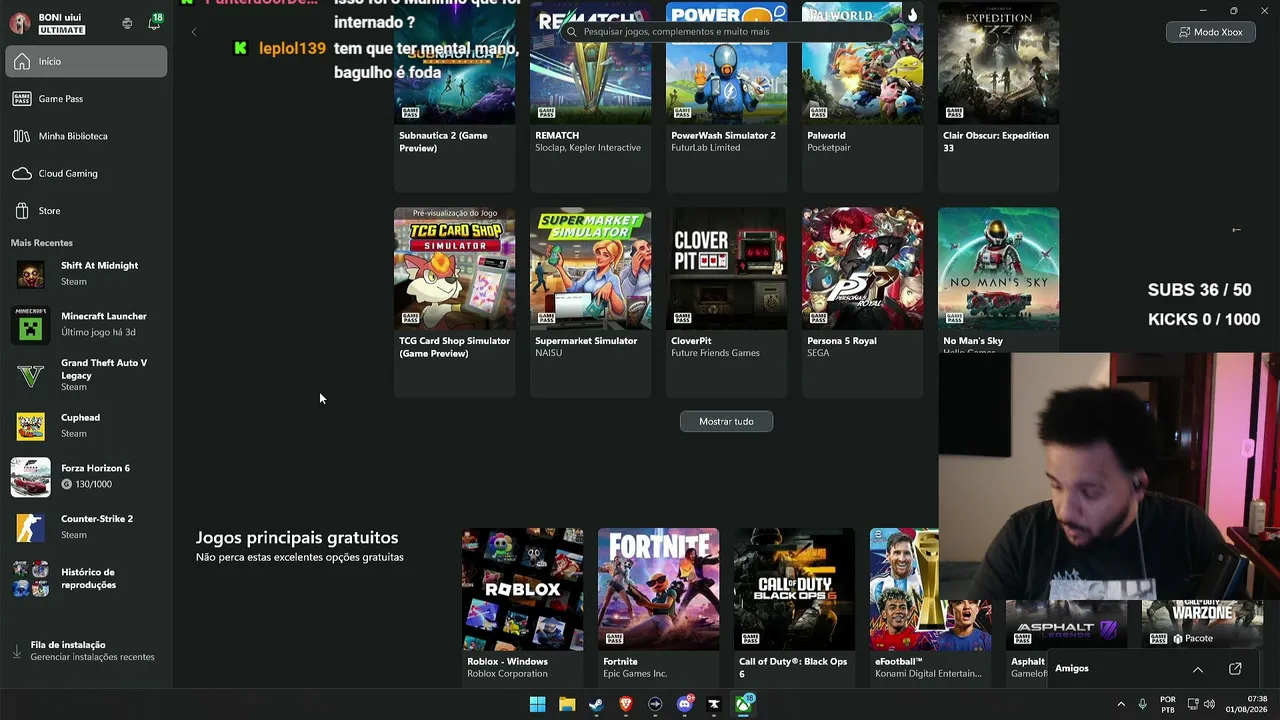Open the Windows Start menu

click(537, 704)
